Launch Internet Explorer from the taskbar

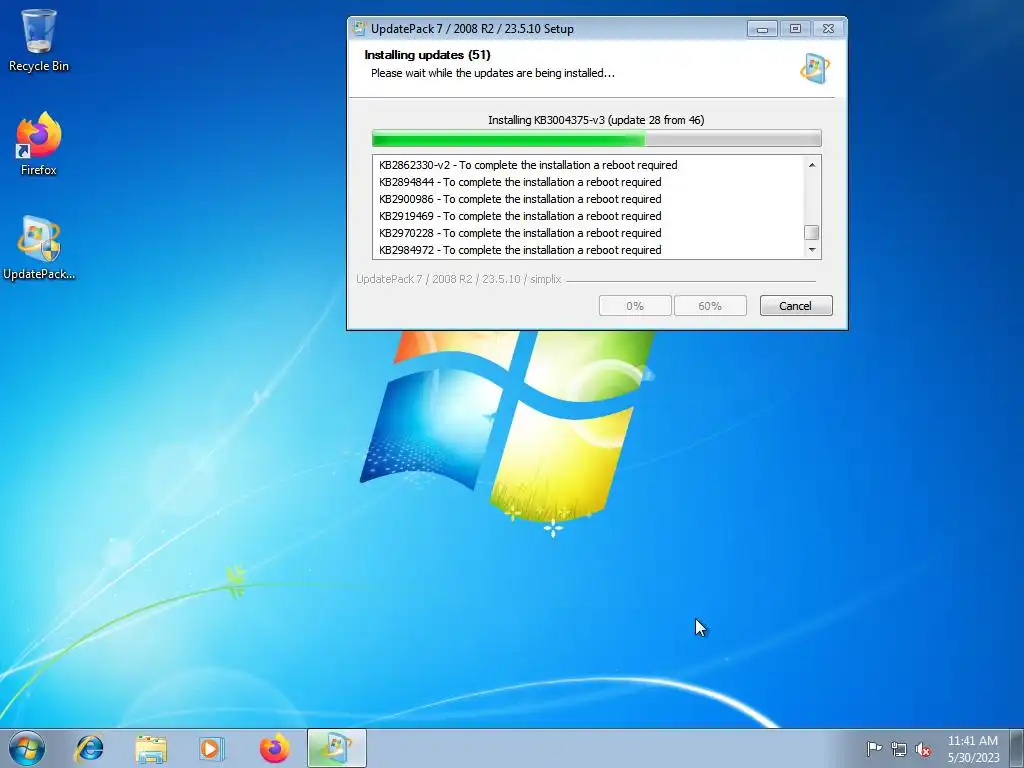(x=89, y=748)
